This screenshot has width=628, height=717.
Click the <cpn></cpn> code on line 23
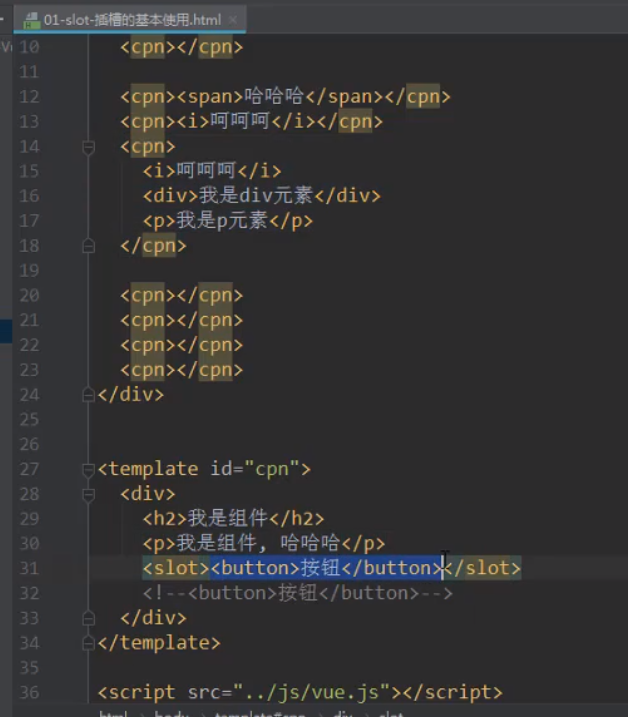pos(182,370)
